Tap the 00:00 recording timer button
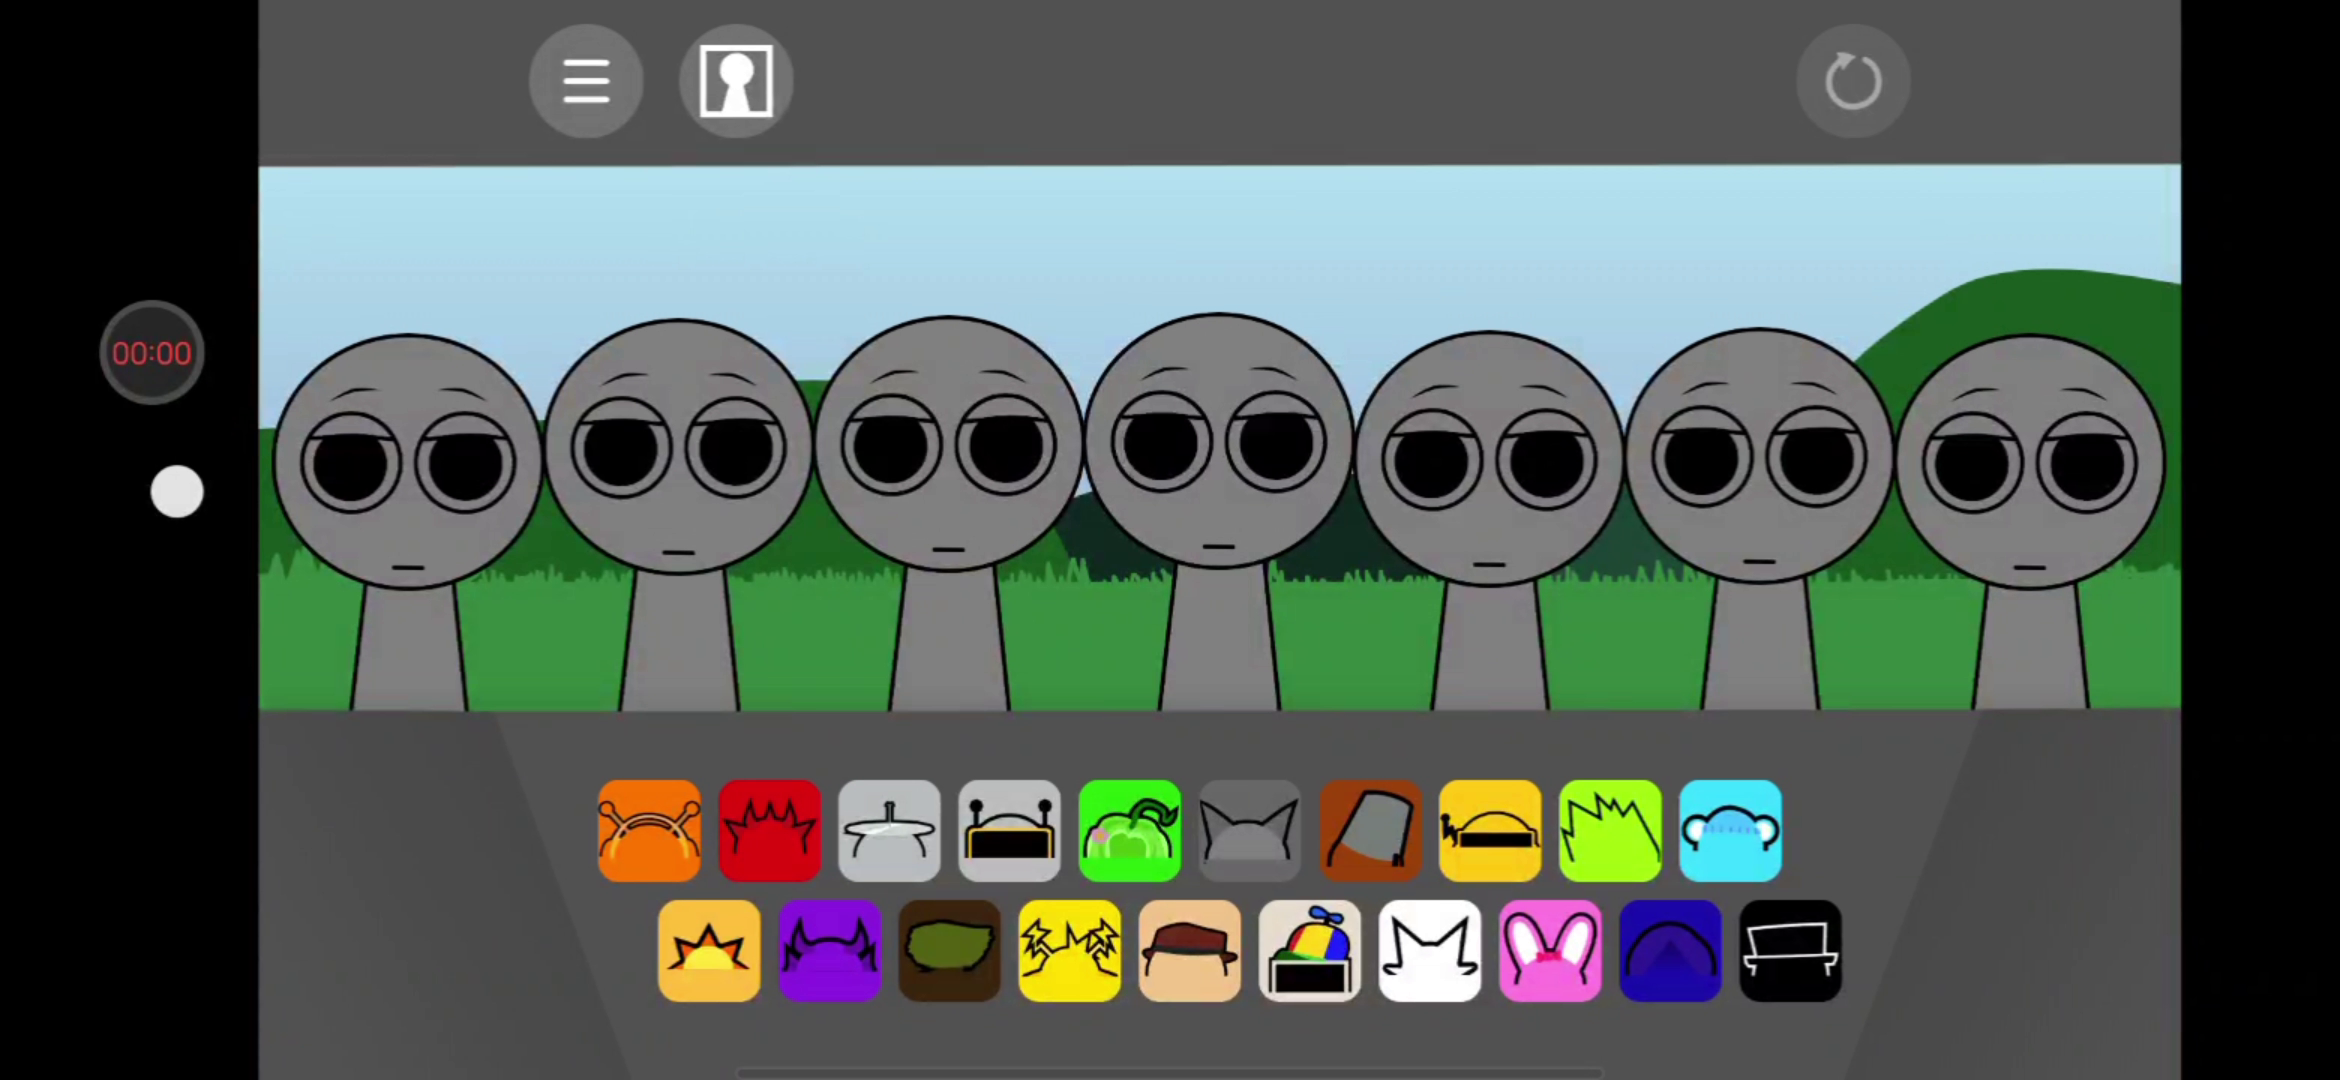2340x1080 pixels. click(152, 353)
